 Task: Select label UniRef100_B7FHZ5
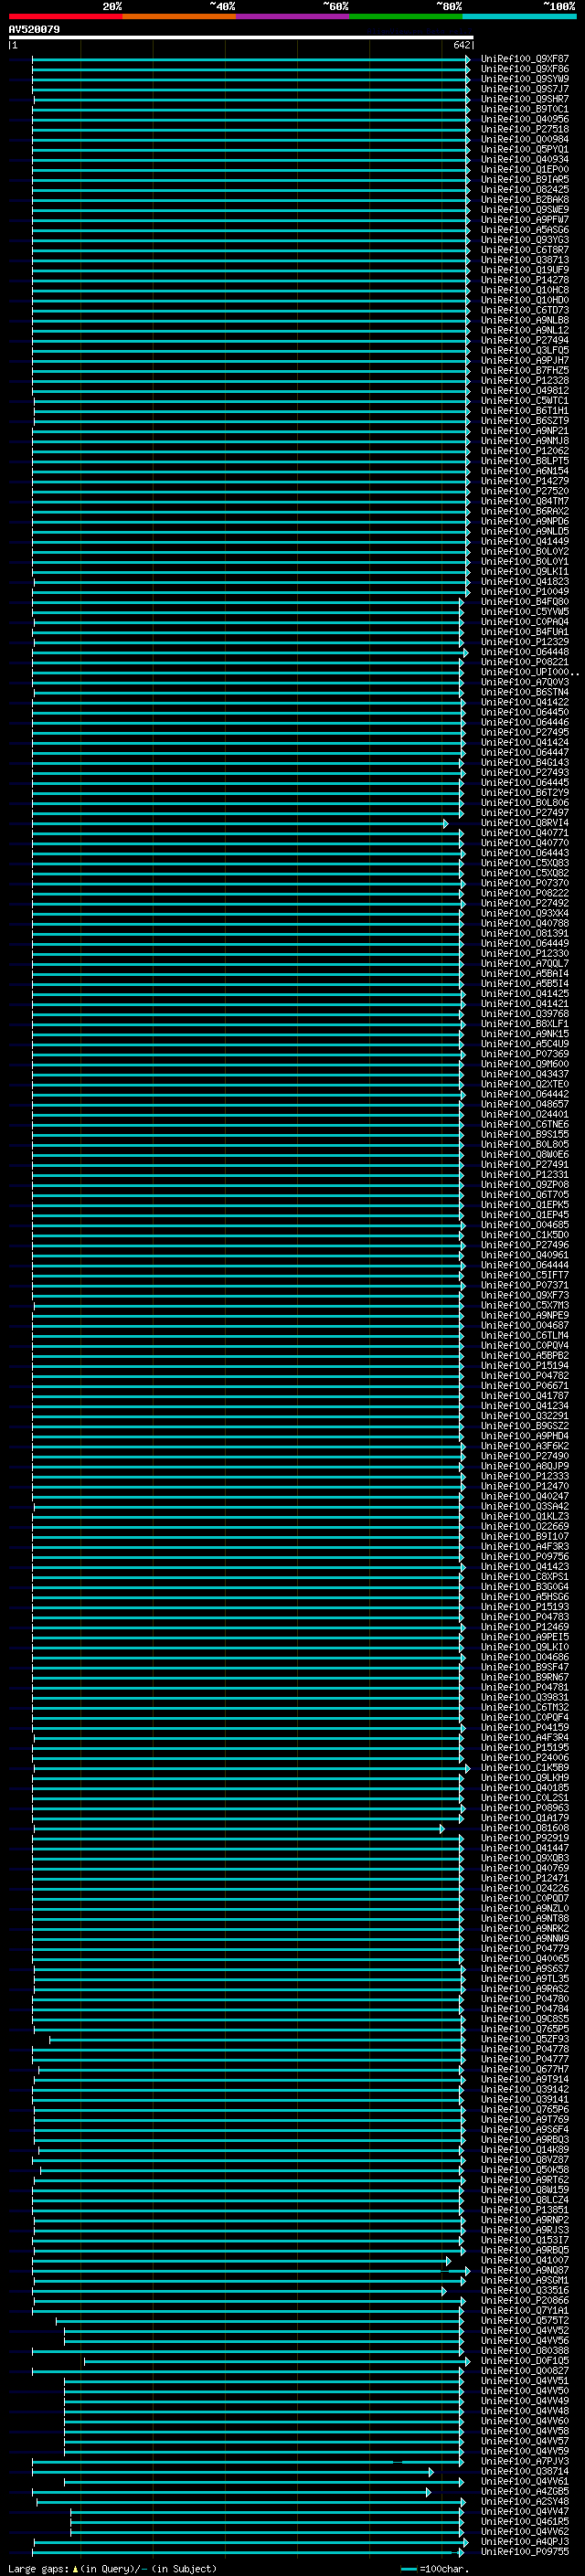(x=525, y=370)
